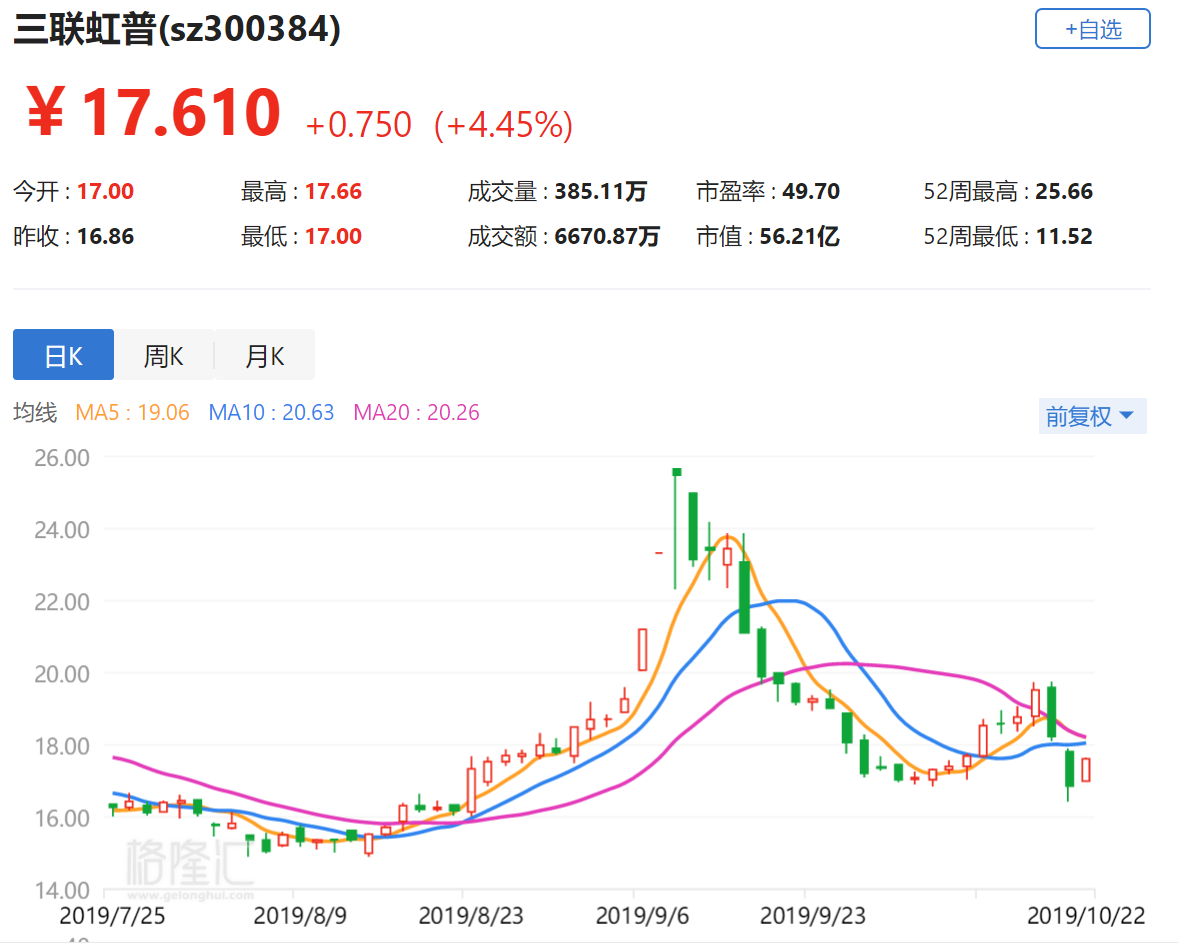Viewport: 1178px width, 943px height.
Task: Click the 2019/9/23 date axis label
Action: tap(813, 916)
